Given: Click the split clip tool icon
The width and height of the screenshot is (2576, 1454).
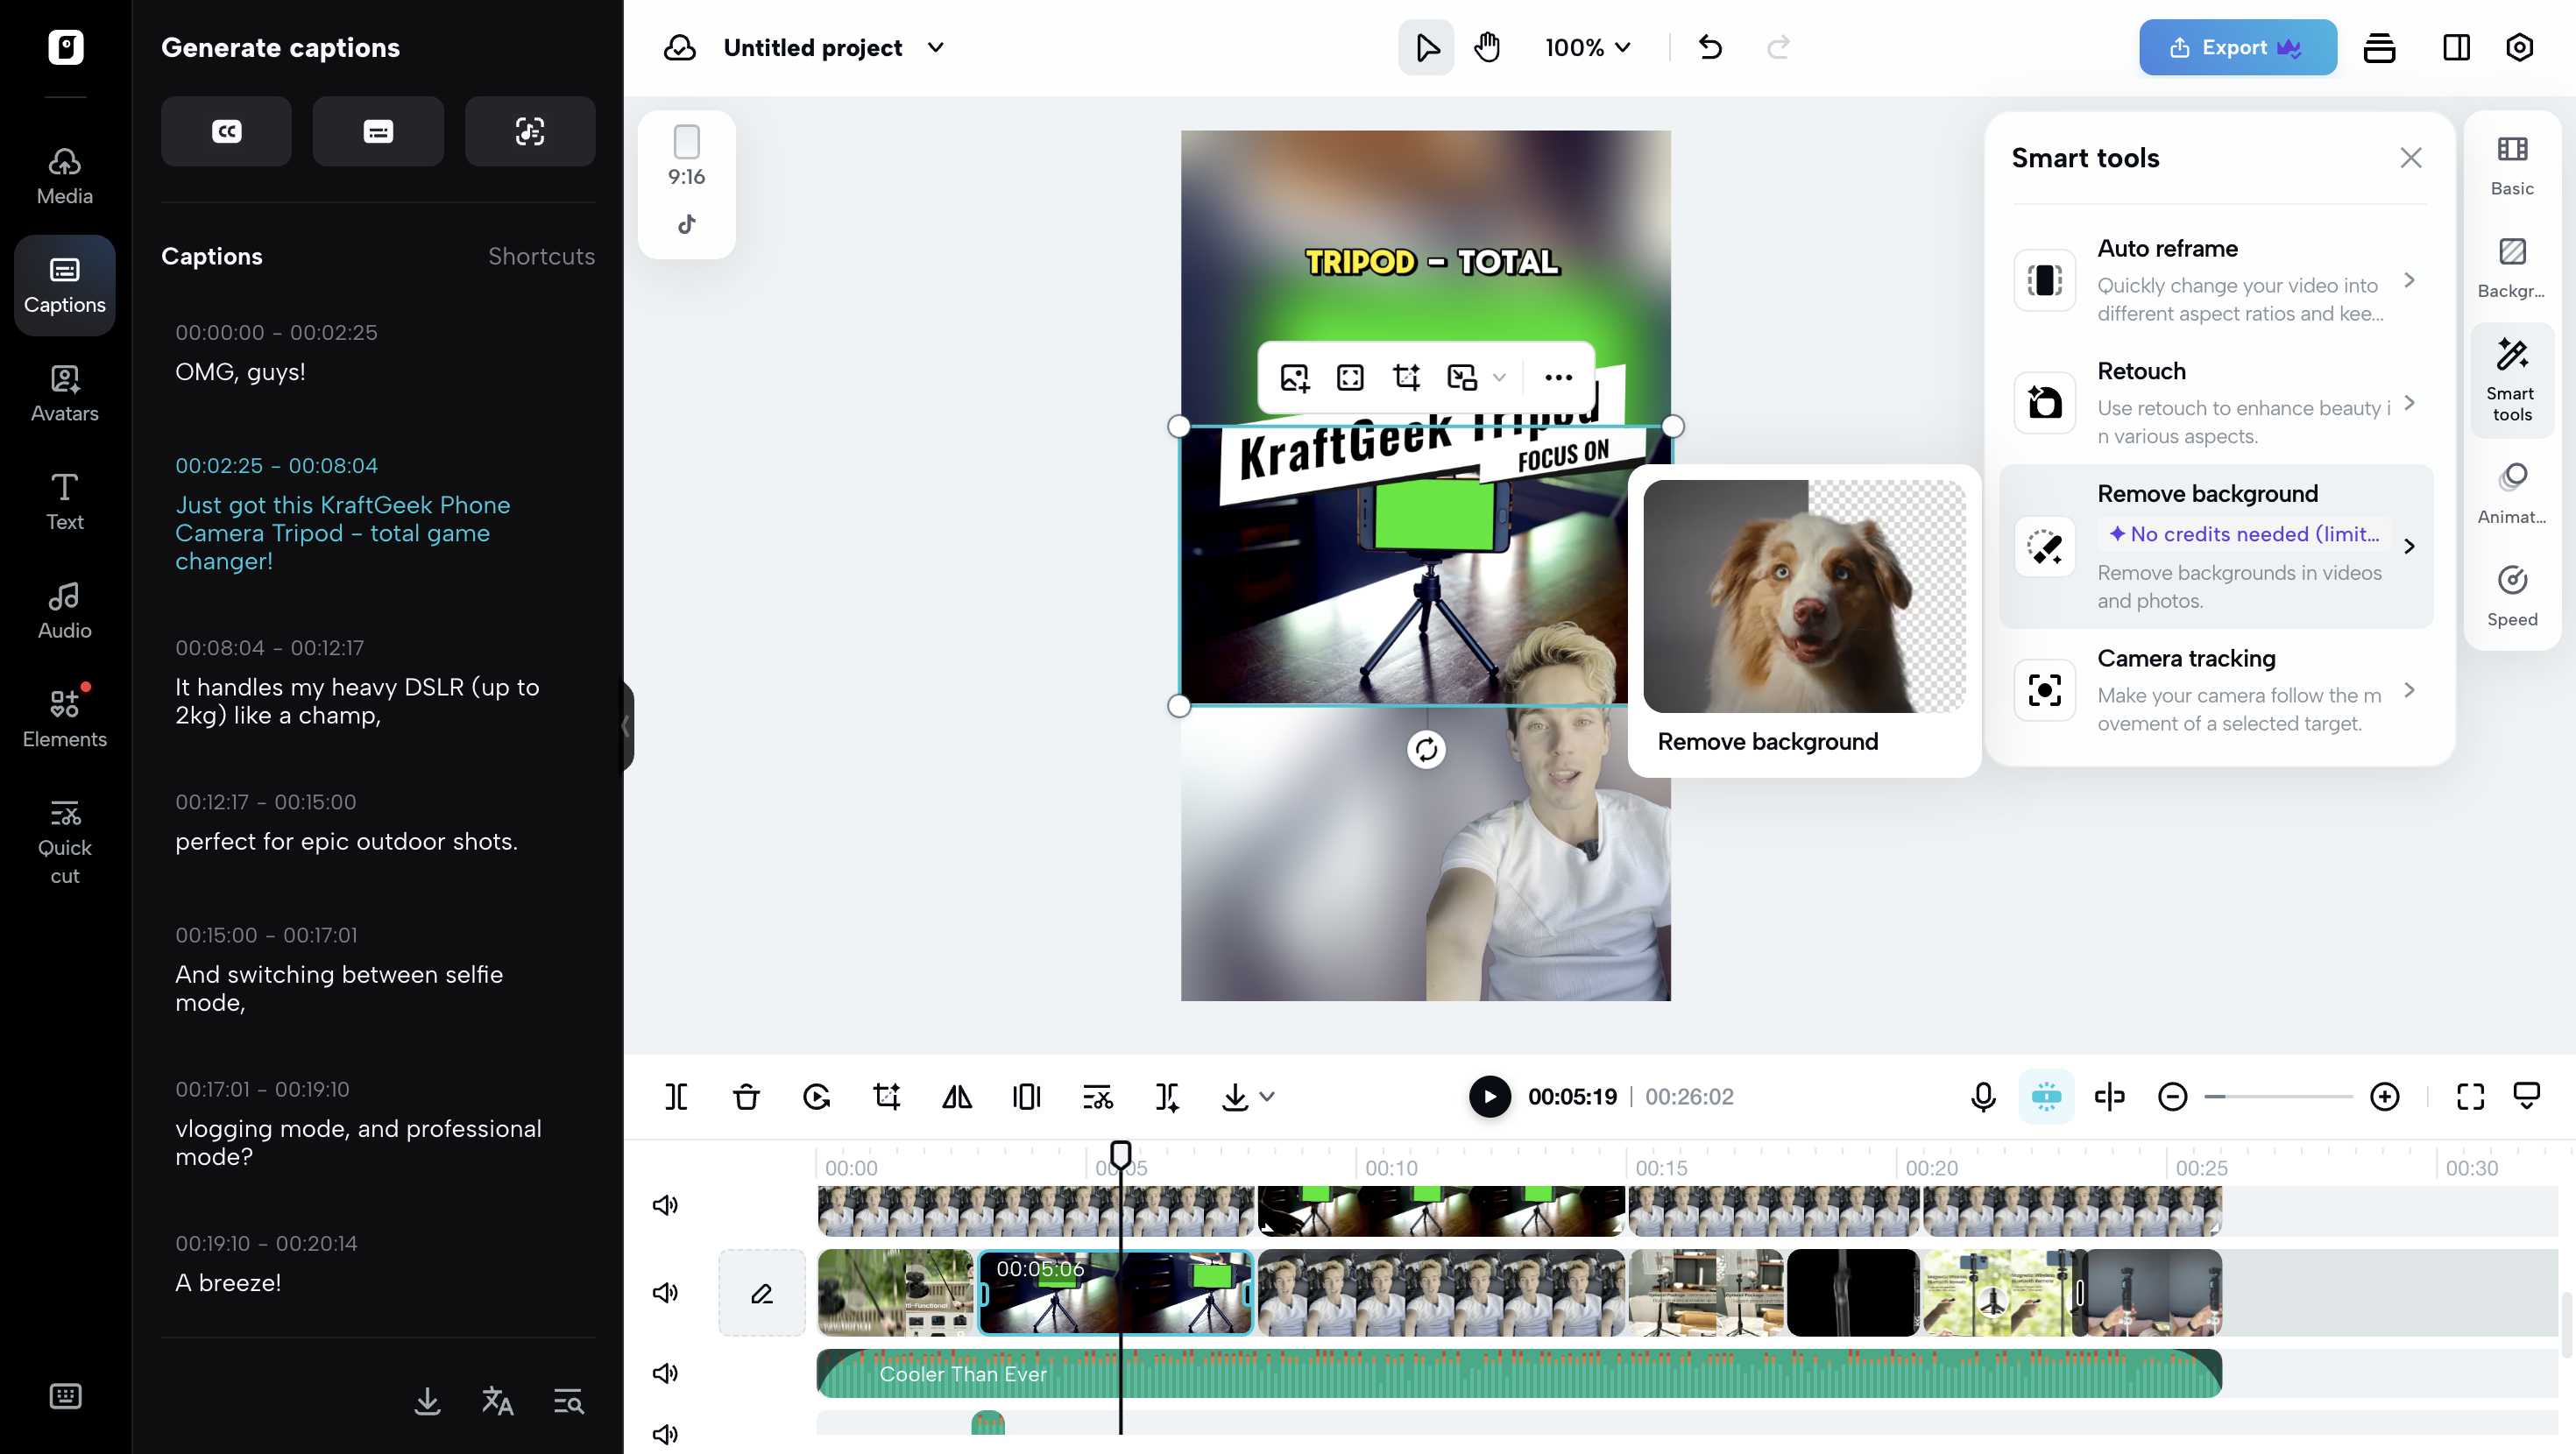Looking at the screenshot, I should 676,1097.
